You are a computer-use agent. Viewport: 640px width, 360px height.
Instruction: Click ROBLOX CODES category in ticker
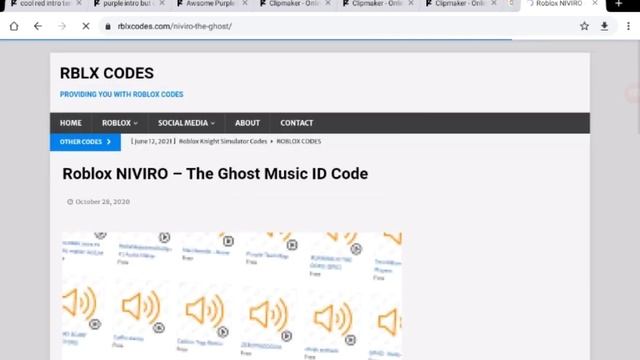click(299, 141)
